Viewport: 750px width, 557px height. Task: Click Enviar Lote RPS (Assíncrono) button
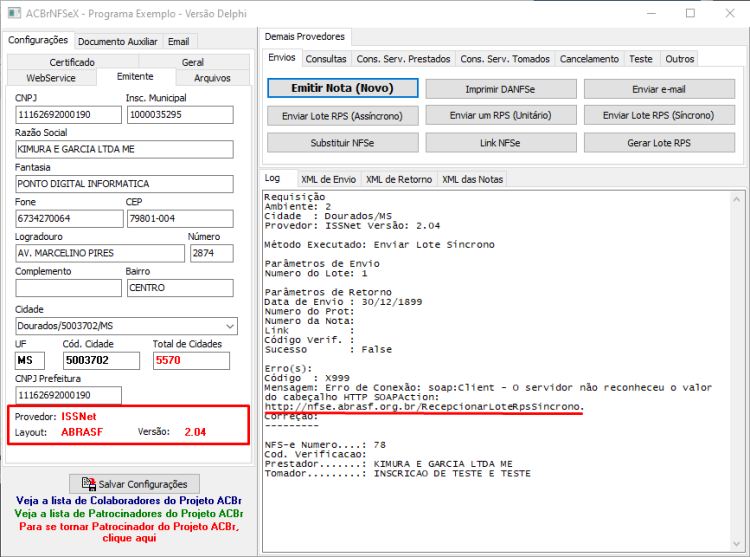pyautogui.click(x=342, y=116)
